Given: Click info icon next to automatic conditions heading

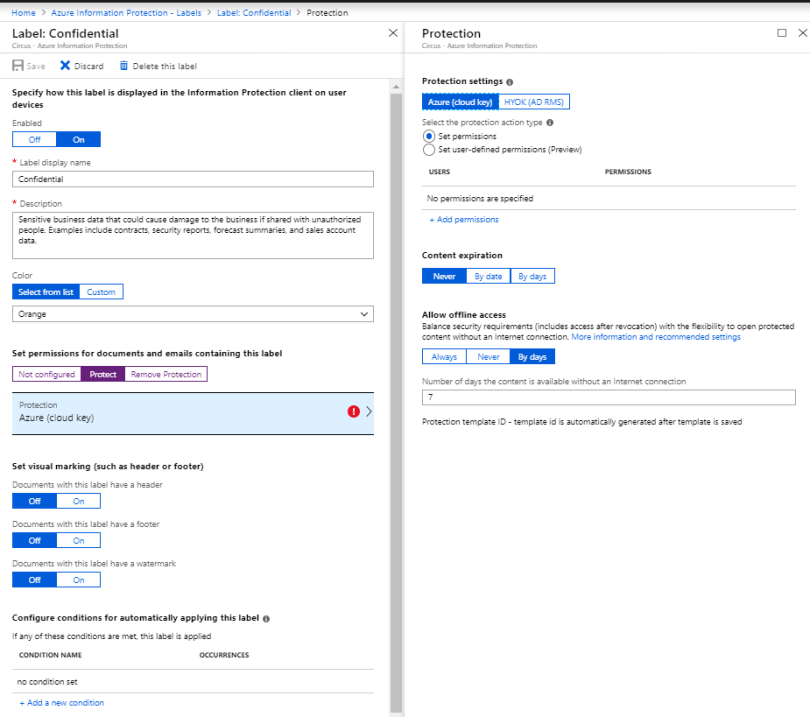Looking at the screenshot, I should coord(266,619).
